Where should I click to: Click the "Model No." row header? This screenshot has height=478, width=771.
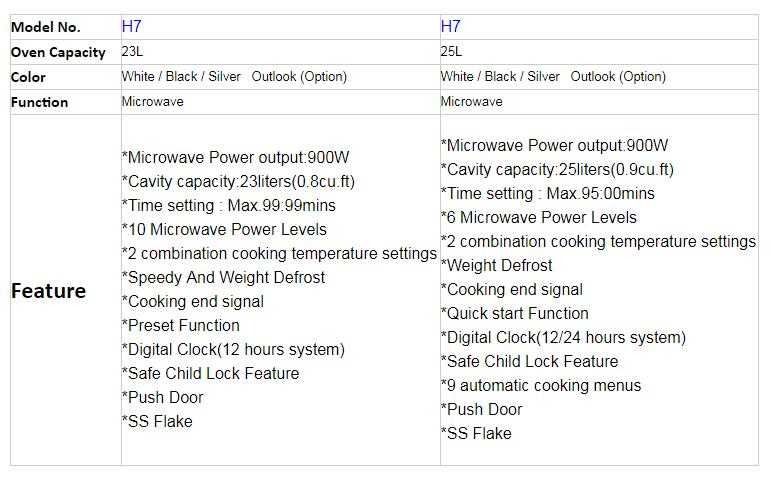46,28
